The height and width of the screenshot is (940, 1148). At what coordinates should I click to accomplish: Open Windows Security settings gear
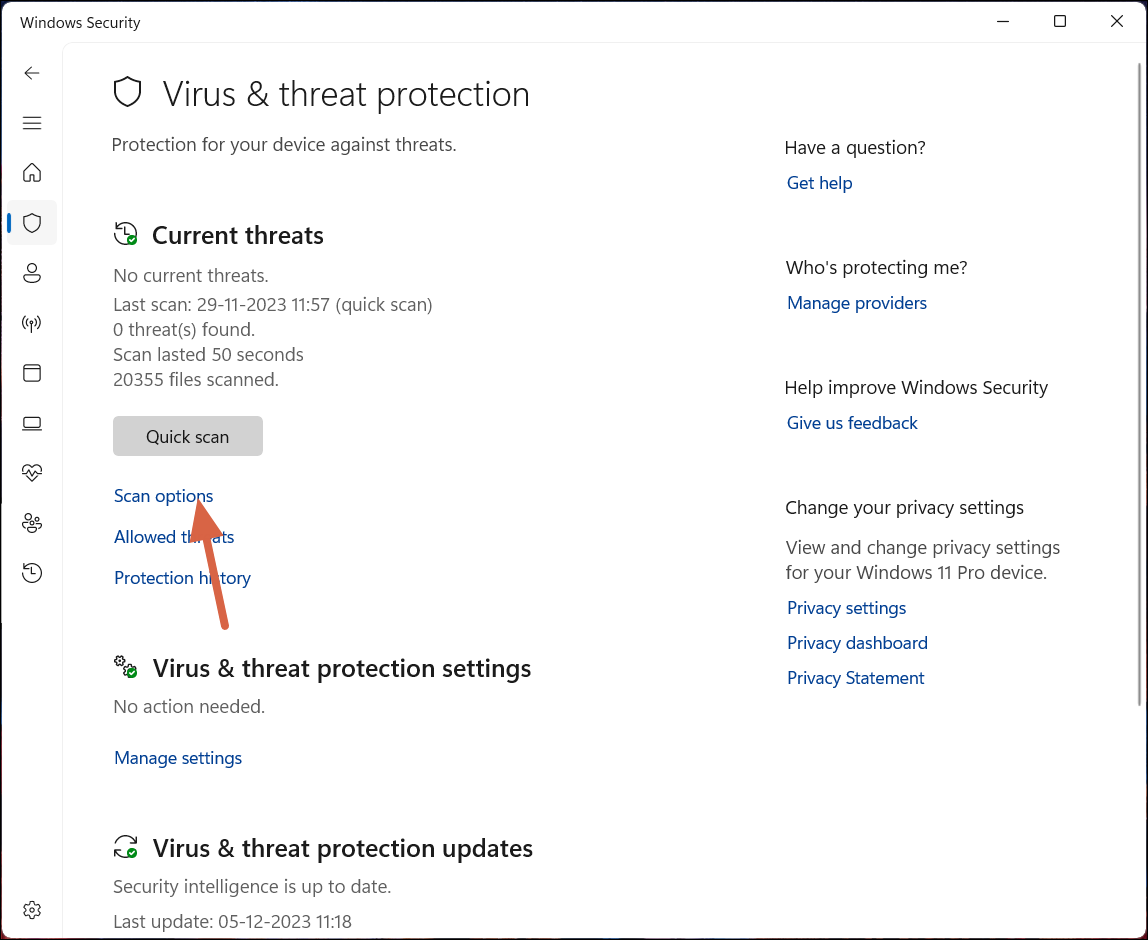(31, 910)
